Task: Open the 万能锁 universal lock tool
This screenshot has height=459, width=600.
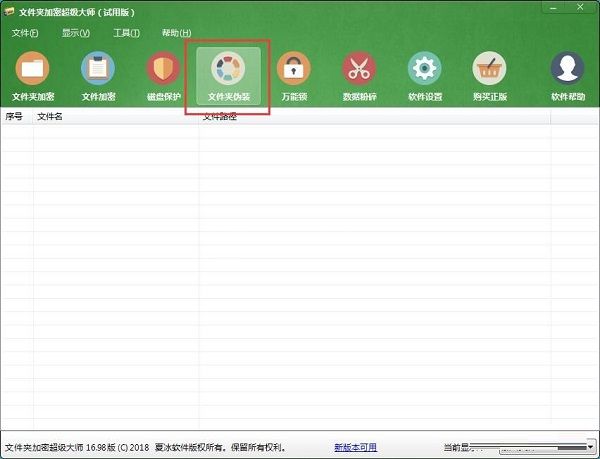Action: click(x=294, y=76)
